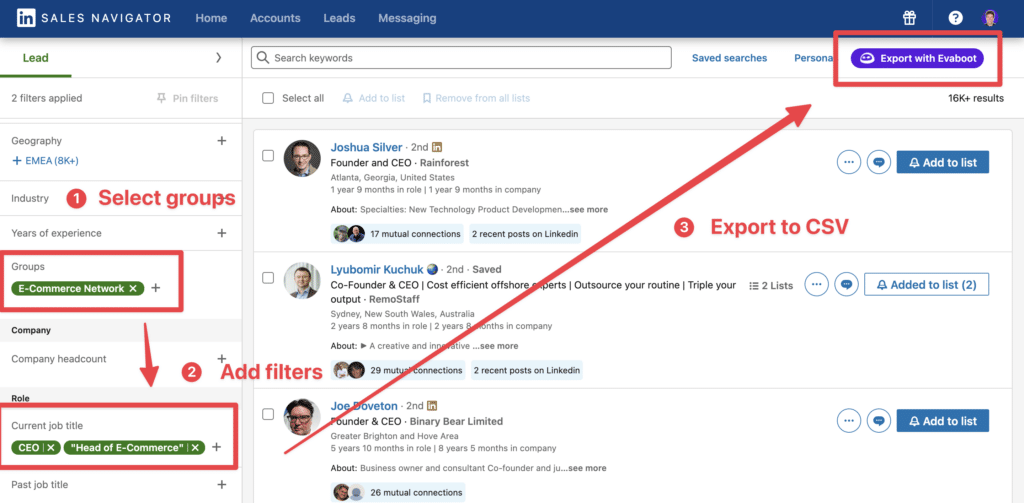Remove the "Head of E-Commerce" title filter
This screenshot has height=503, width=1024.
pos(195,447)
